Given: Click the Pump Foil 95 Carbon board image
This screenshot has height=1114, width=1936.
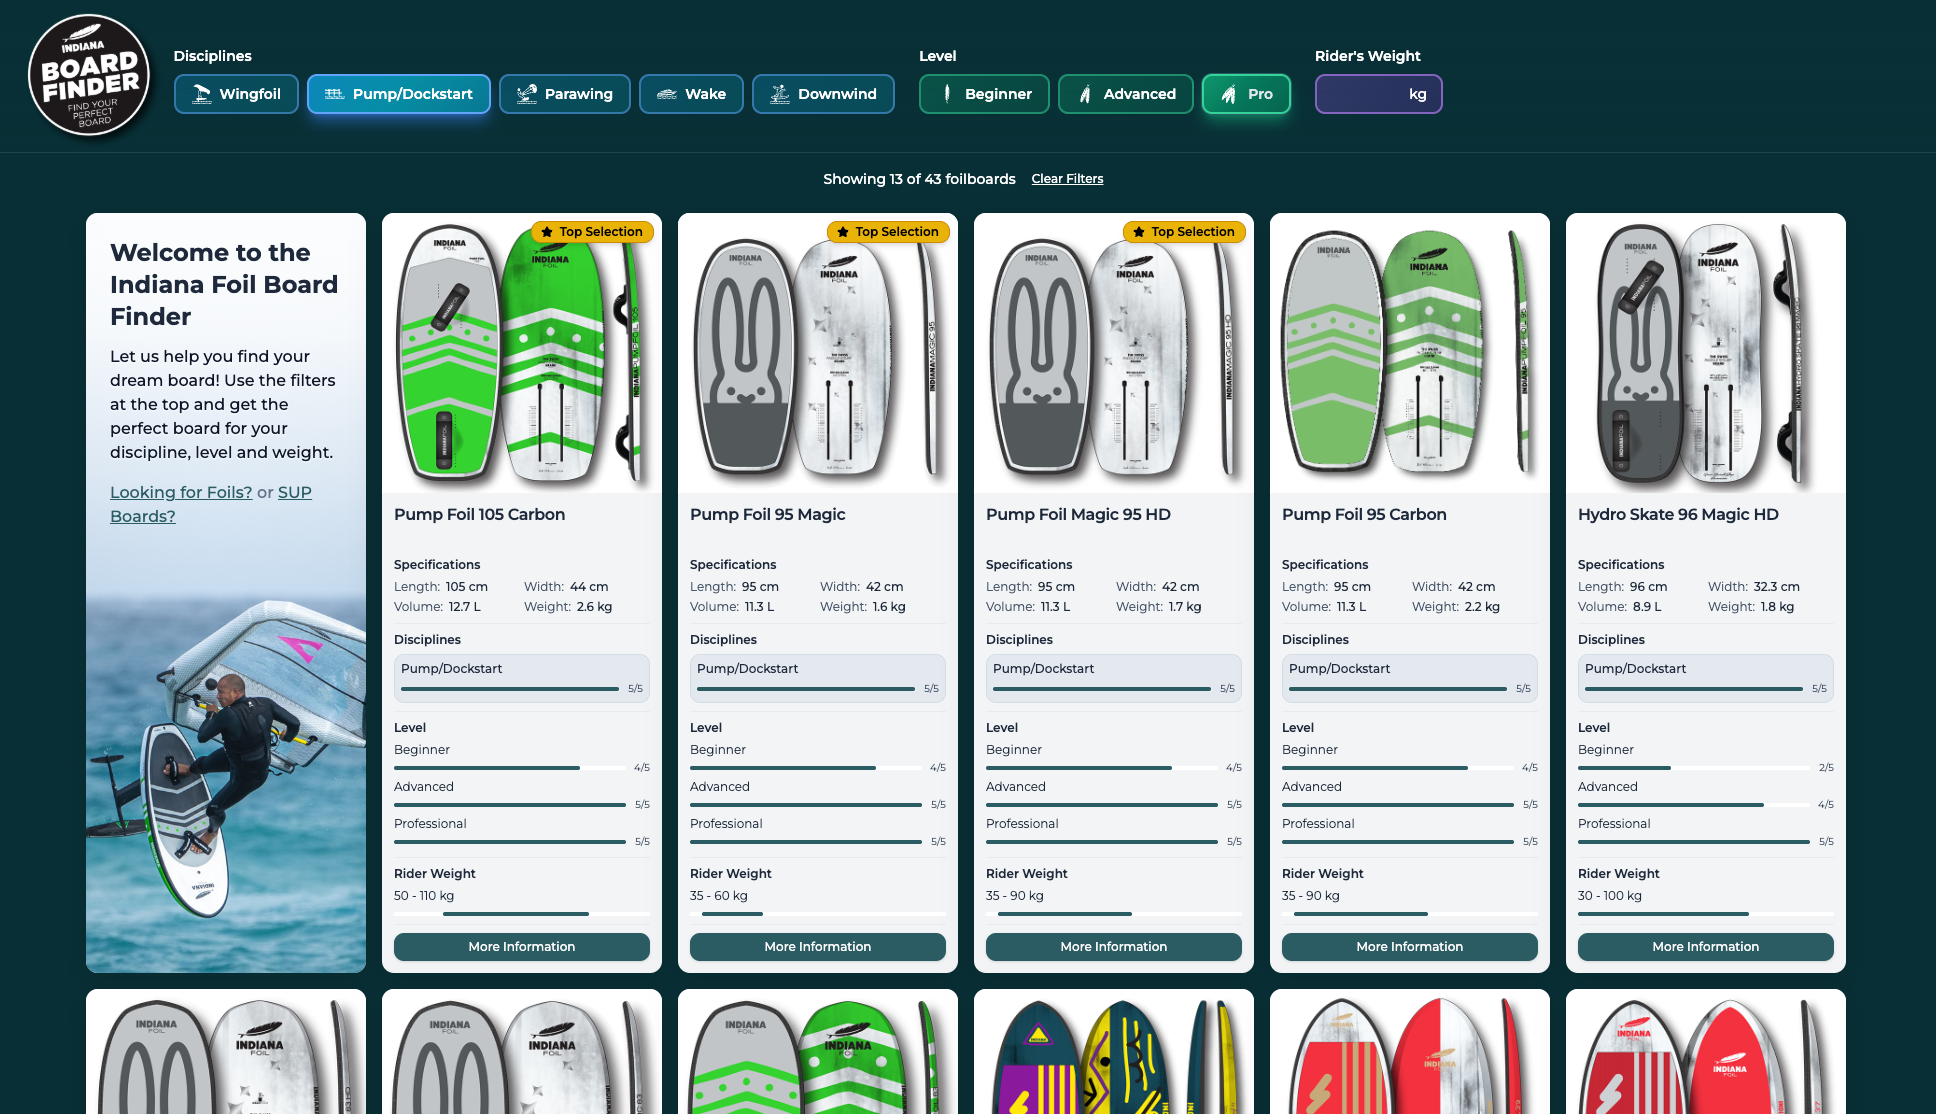Looking at the screenshot, I should pos(1409,352).
